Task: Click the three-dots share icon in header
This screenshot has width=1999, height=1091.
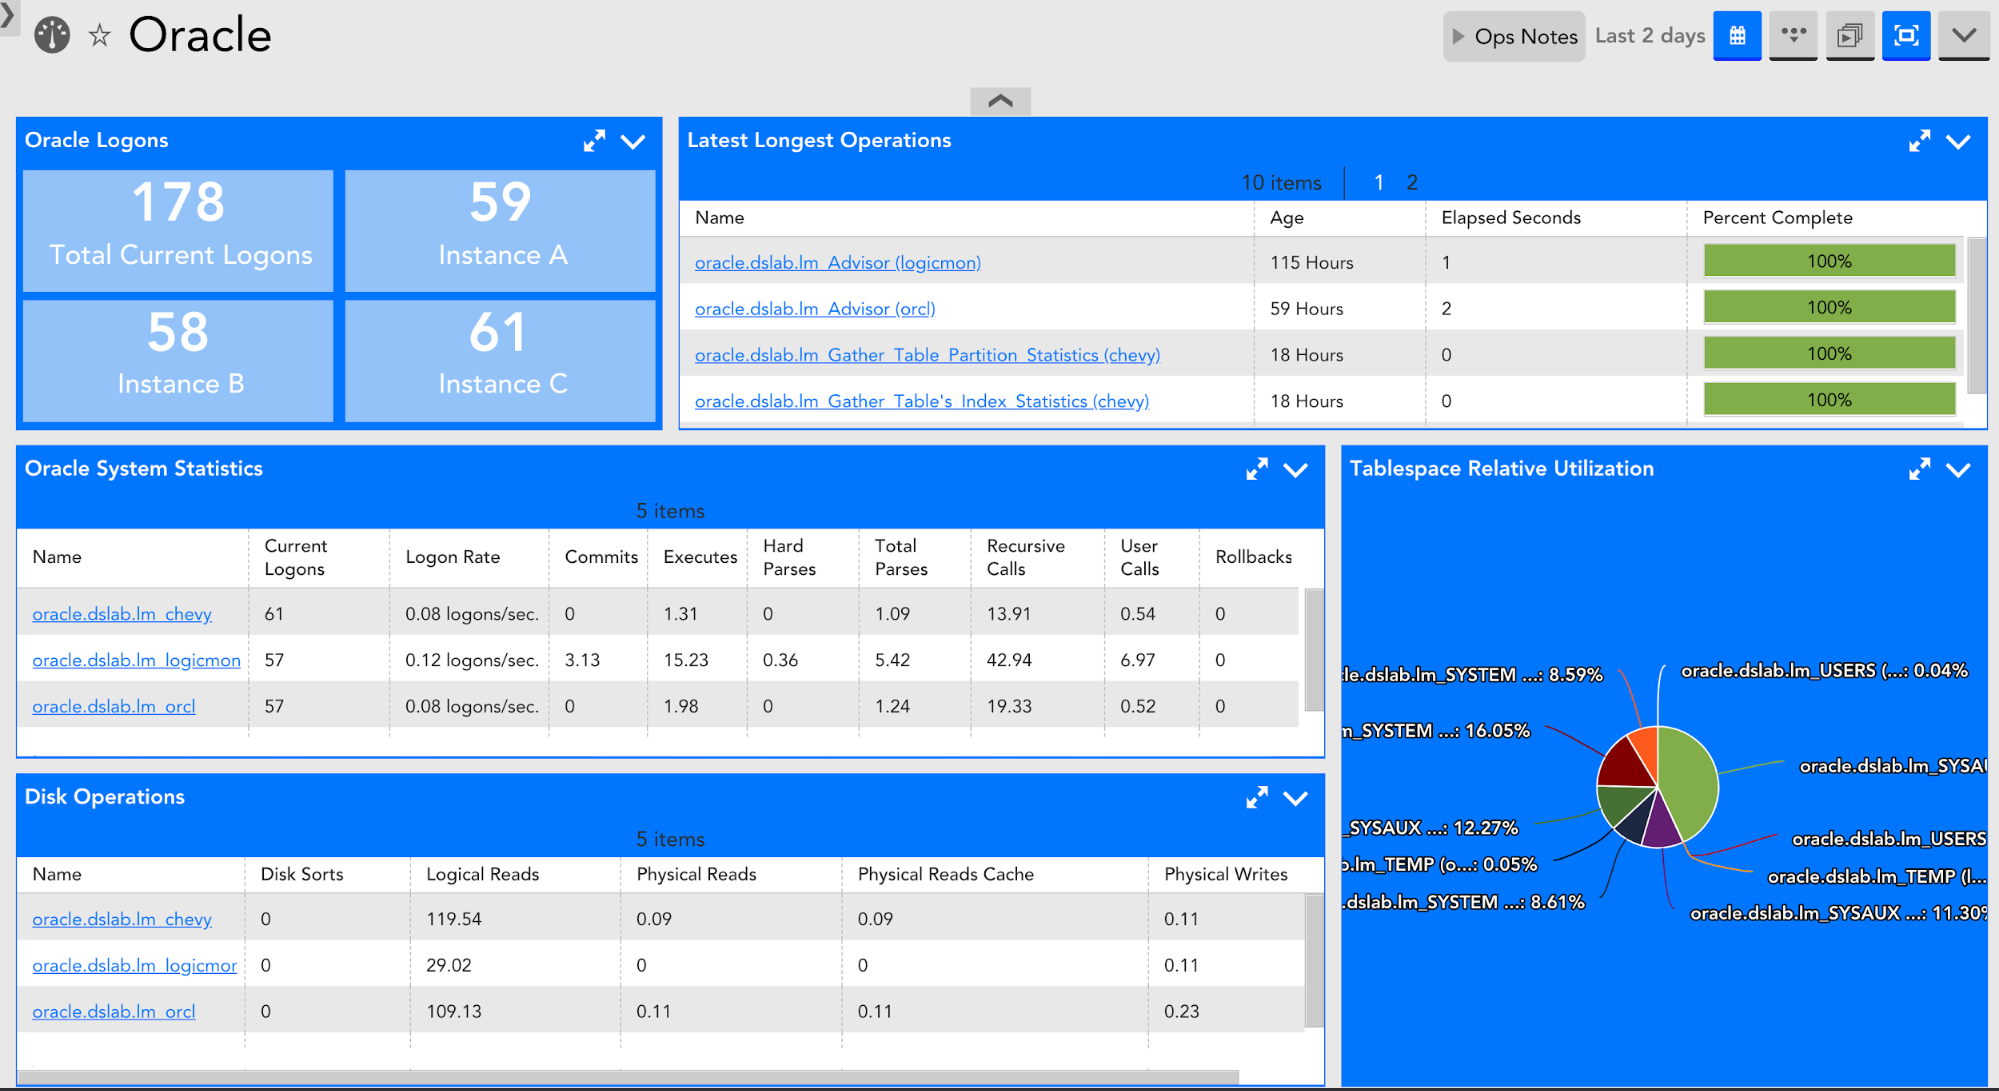Action: [1793, 36]
